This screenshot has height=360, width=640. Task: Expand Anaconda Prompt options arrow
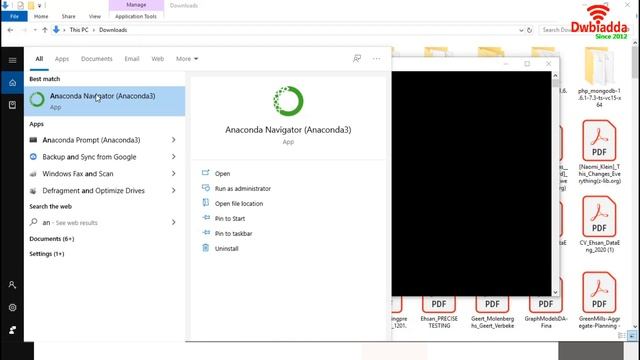pos(173,140)
